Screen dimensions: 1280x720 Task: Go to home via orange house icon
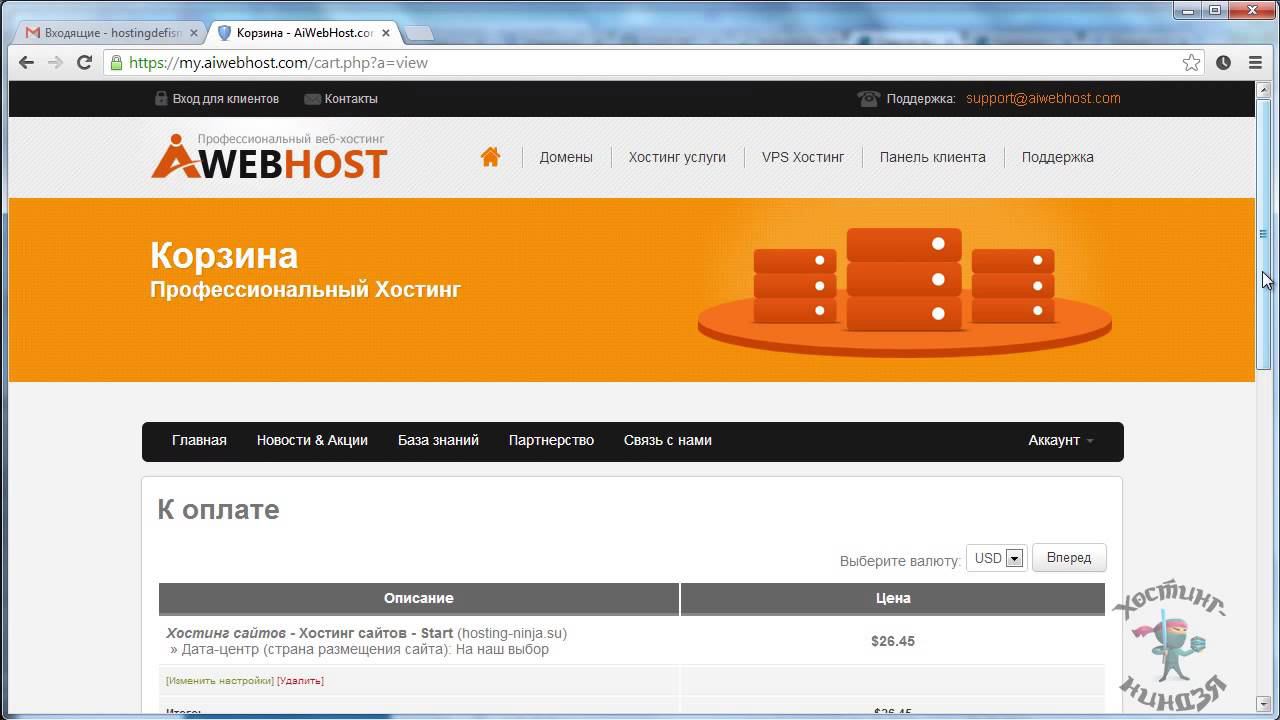[x=490, y=157]
